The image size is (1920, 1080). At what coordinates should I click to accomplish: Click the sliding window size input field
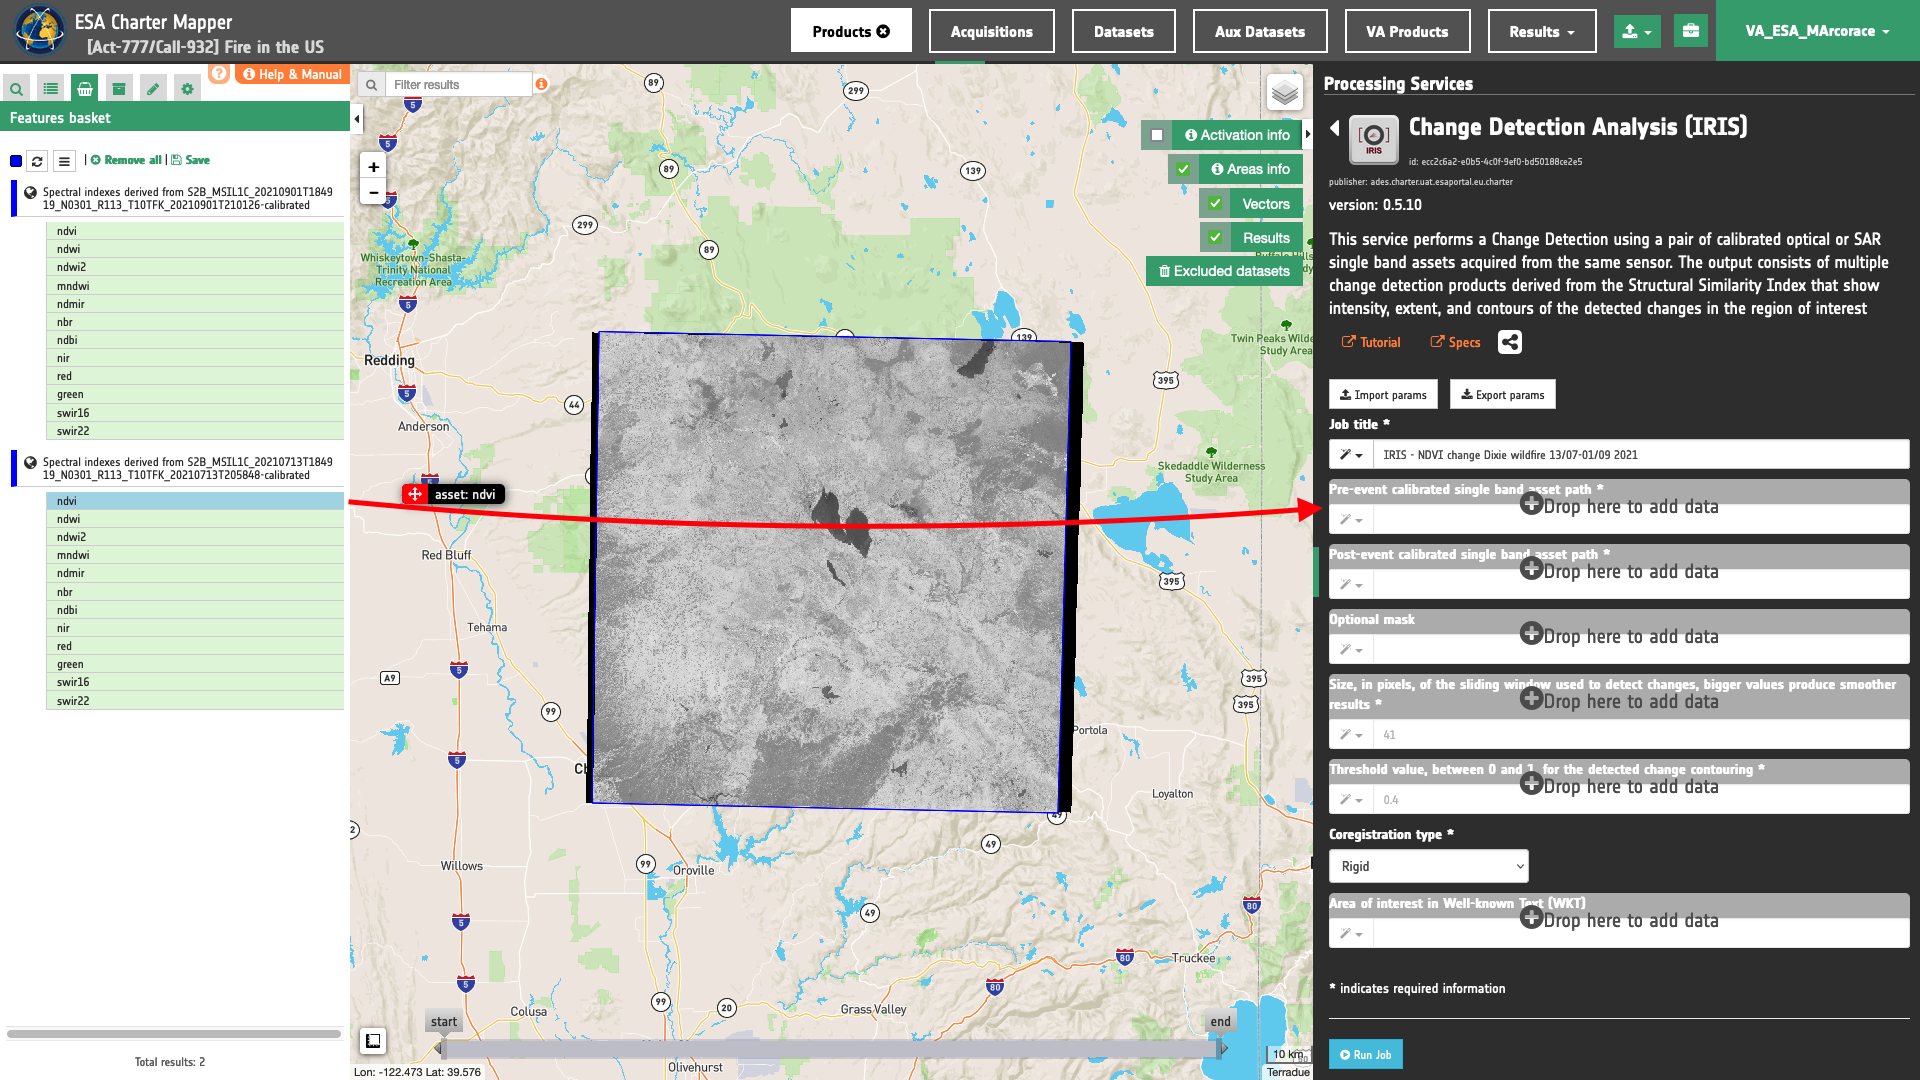click(x=1641, y=735)
